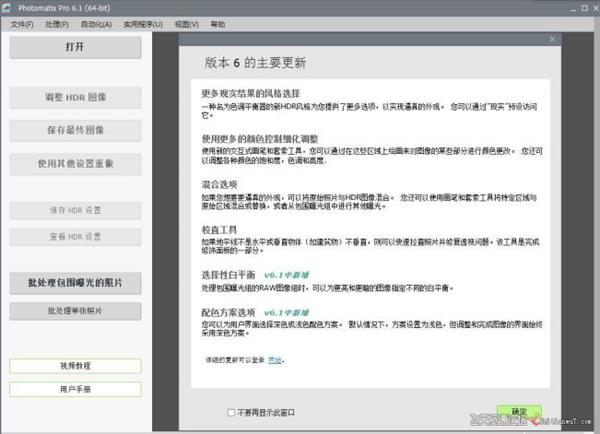The image size is (600, 434).
Task: Open the 网站 link in the dialog
Action: click(x=275, y=360)
